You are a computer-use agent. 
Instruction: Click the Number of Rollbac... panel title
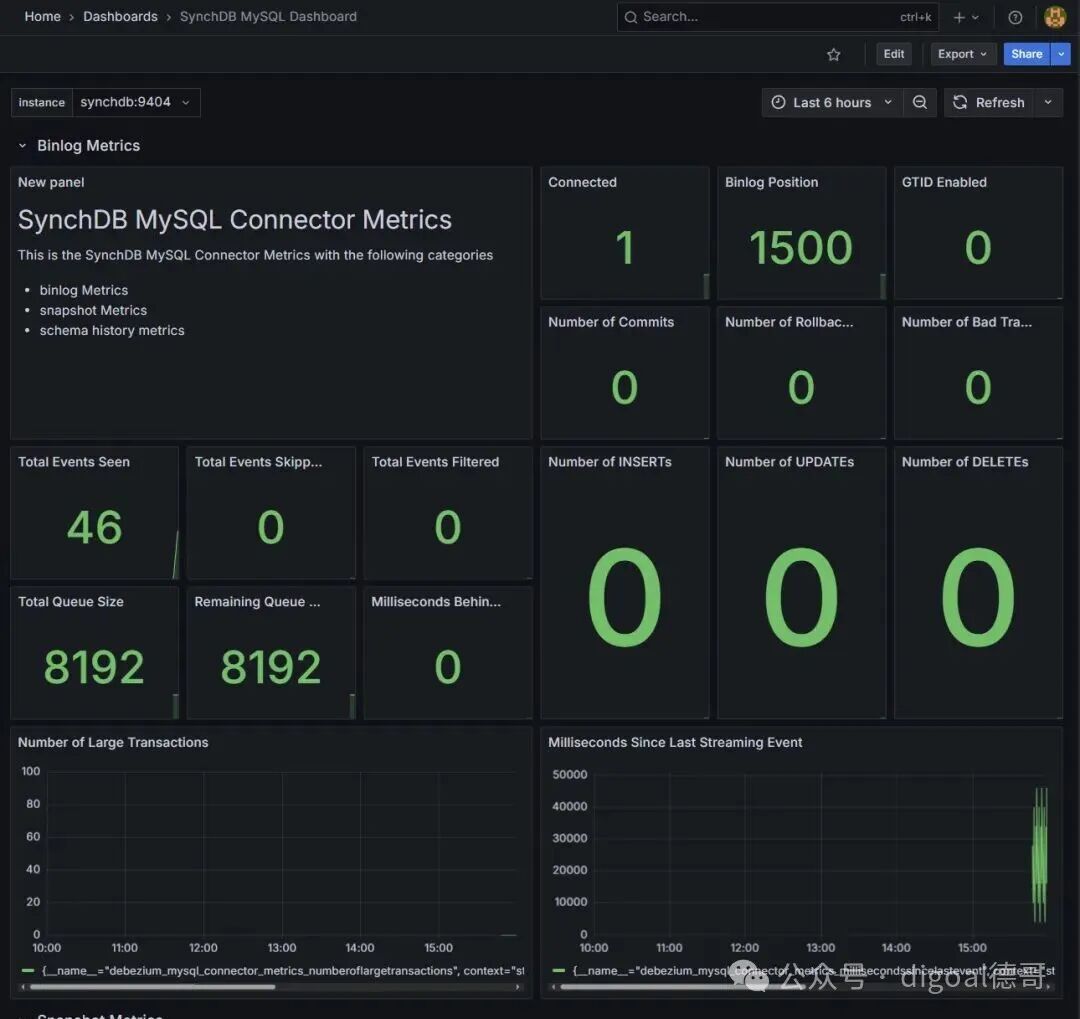[789, 322]
